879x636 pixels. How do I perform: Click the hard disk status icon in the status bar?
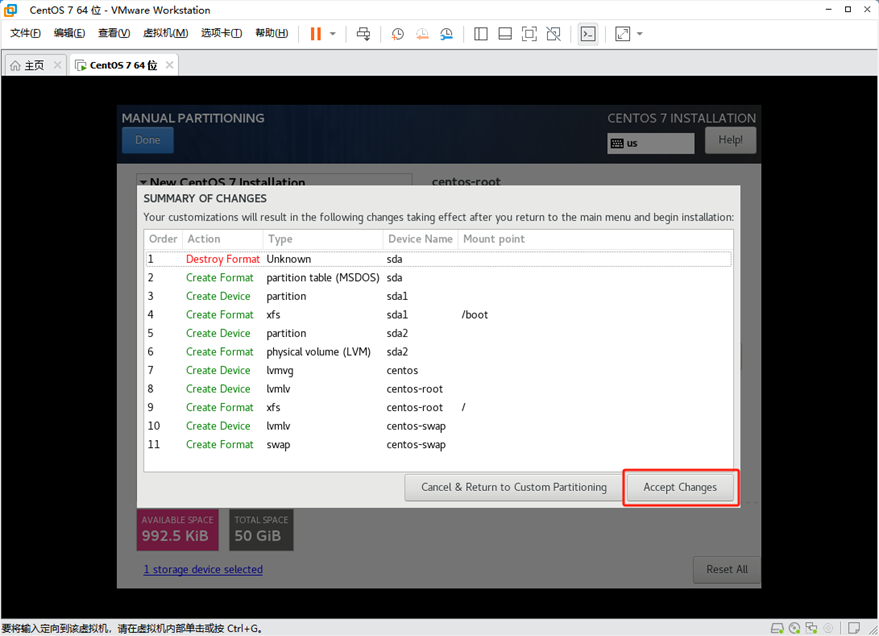[777, 628]
